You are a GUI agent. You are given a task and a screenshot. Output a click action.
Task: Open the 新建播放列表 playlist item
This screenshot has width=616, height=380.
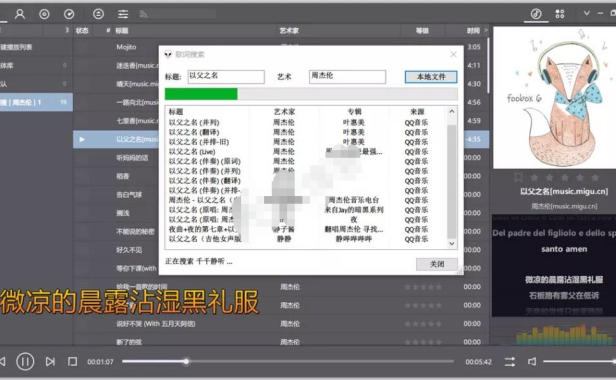click(x=36, y=47)
